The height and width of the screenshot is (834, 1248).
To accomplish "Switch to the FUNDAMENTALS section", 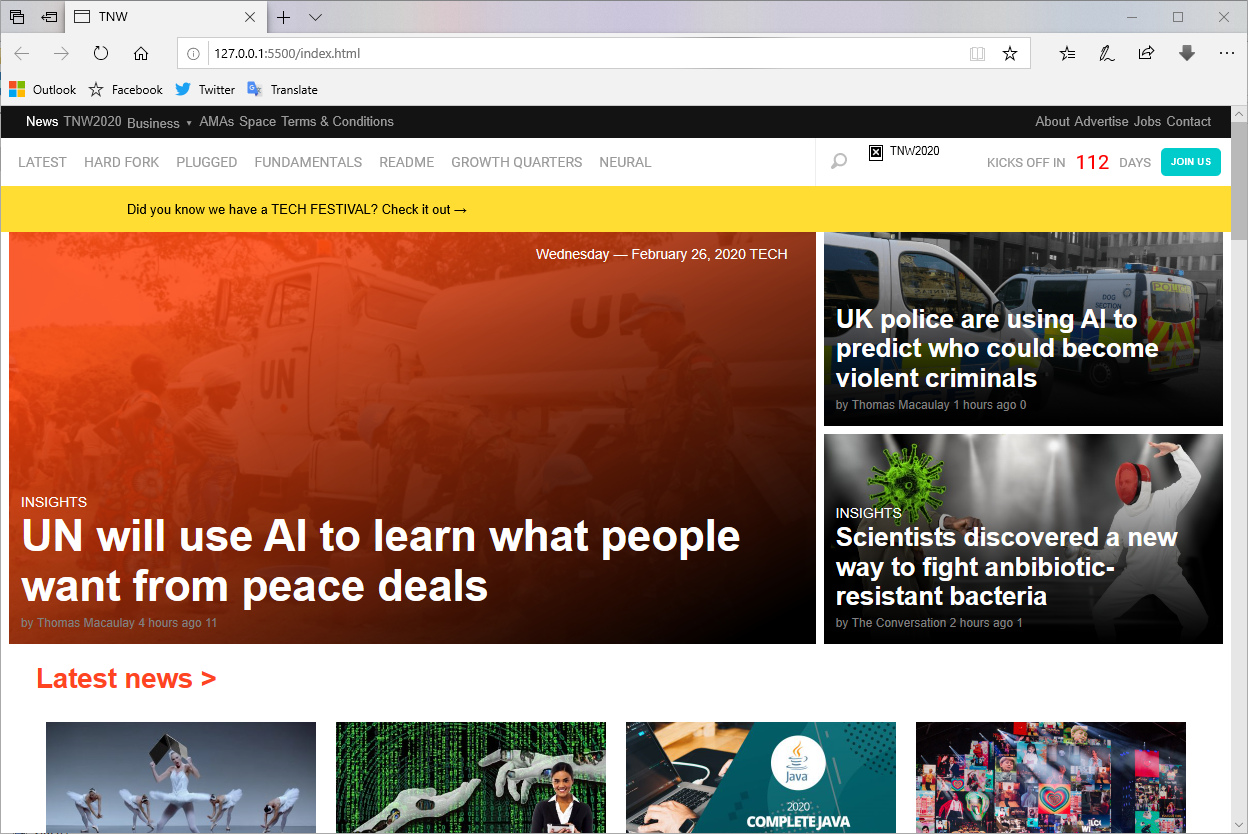I will pyautogui.click(x=308, y=162).
